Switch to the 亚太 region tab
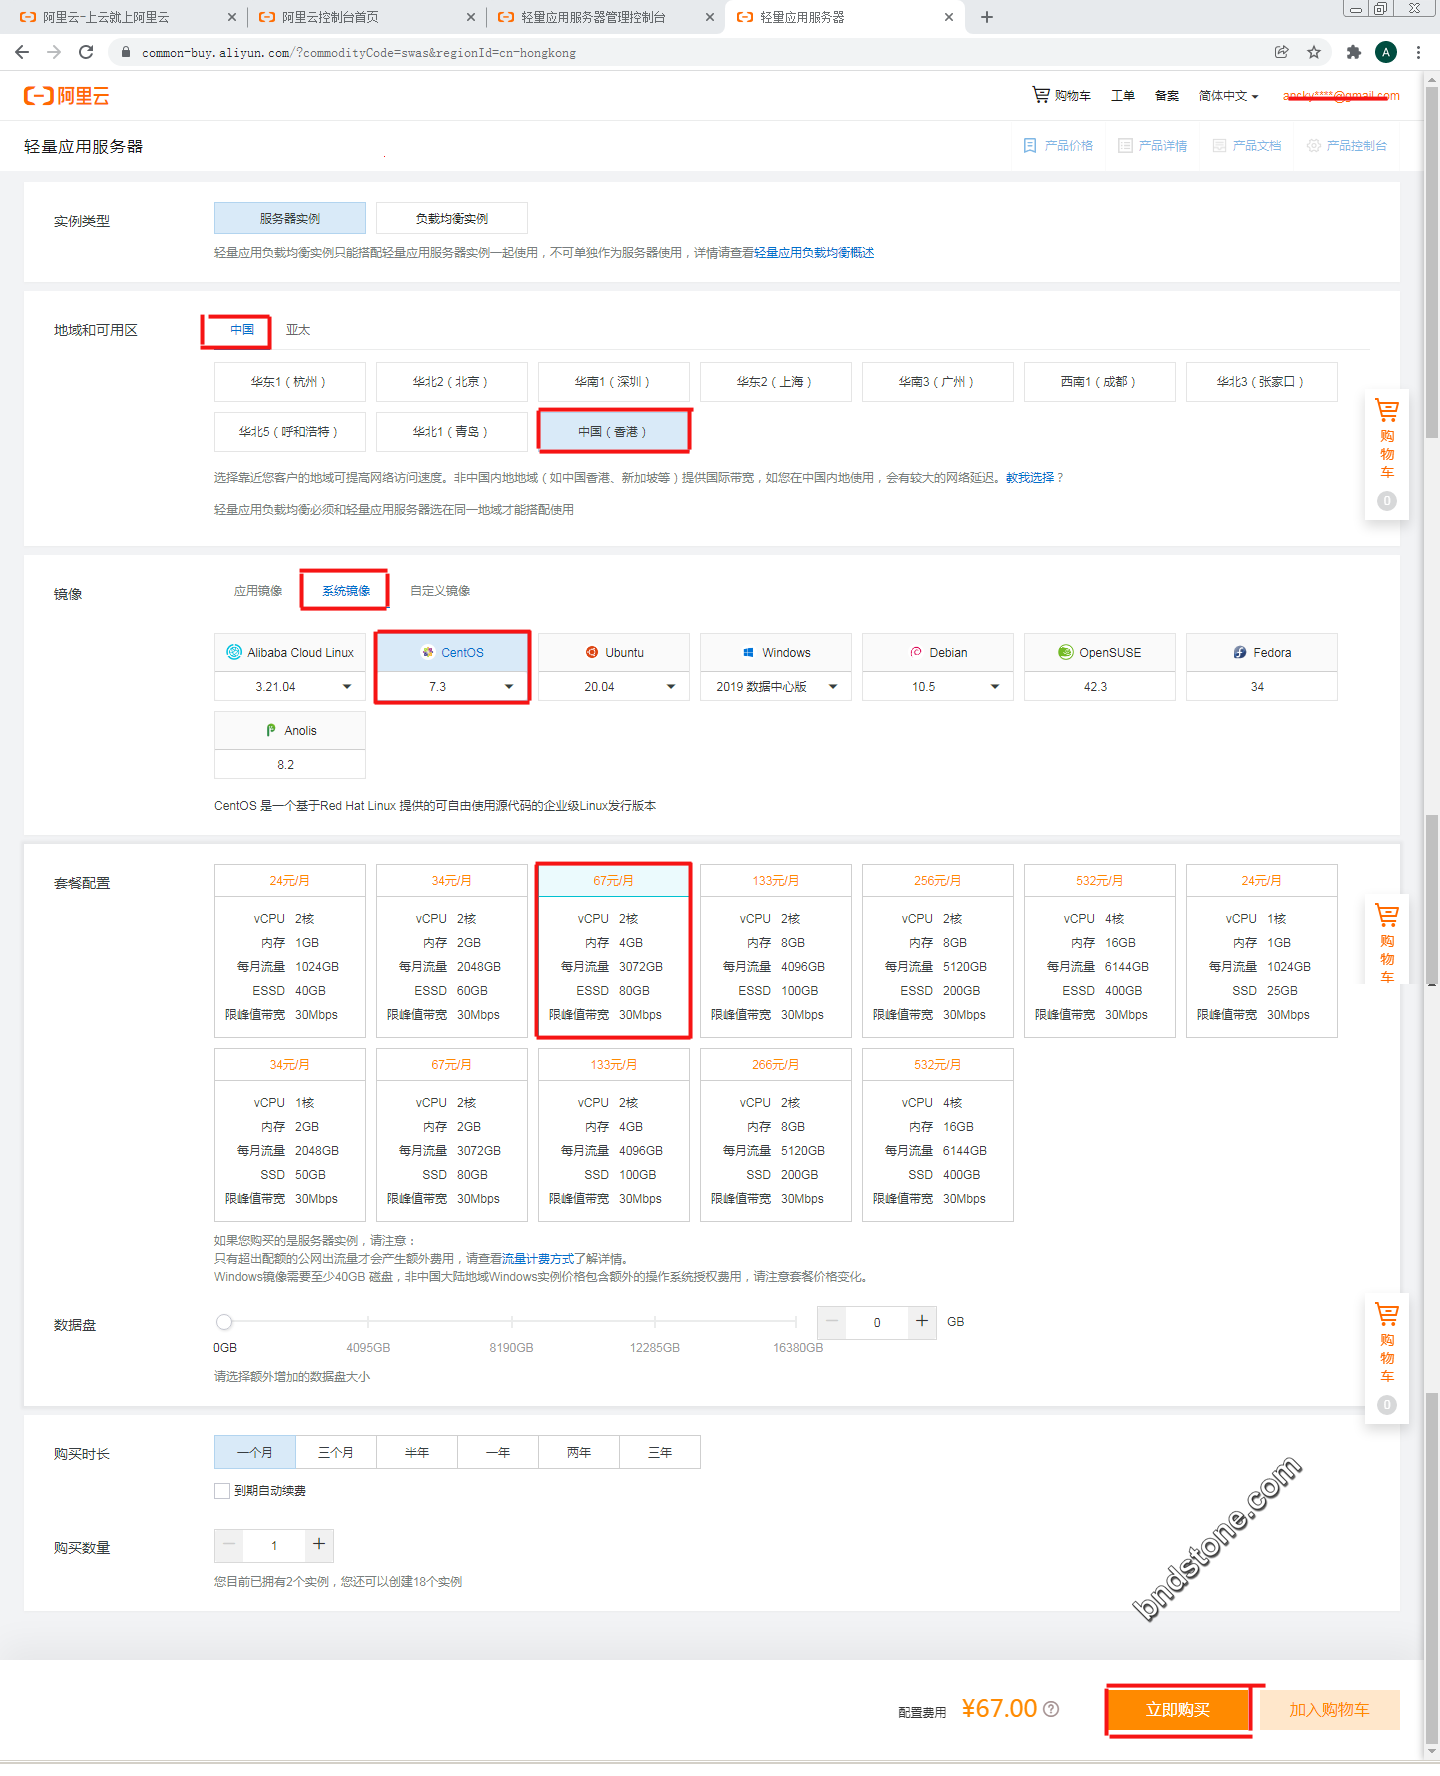The image size is (1440, 1776). pos(298,329)
